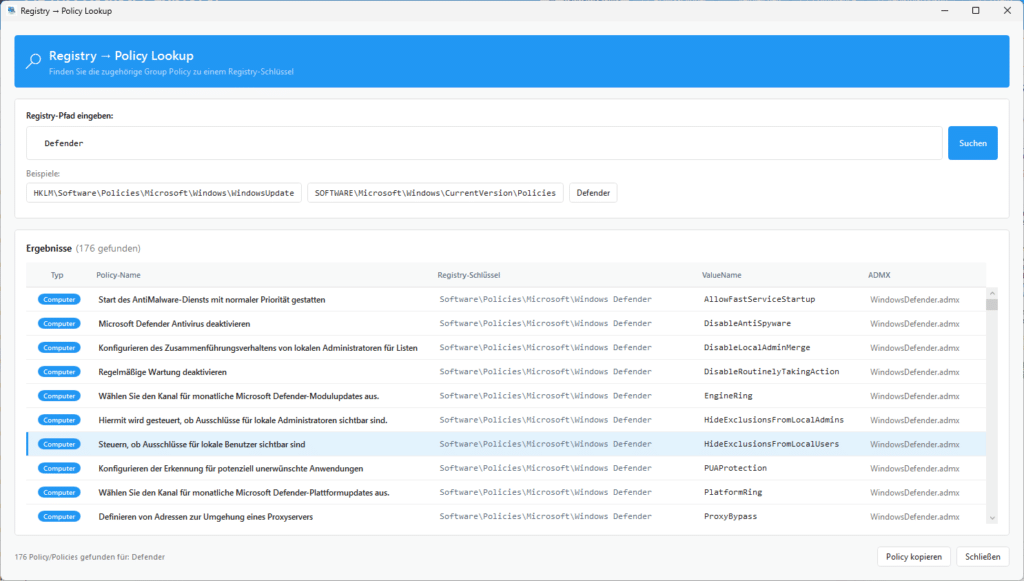1024x581 pixels.
Task: Select row 'Konfigurieren der Erkennung für potenziell unerwünschte Anwendungen'
Action: [x=506, y=469]
